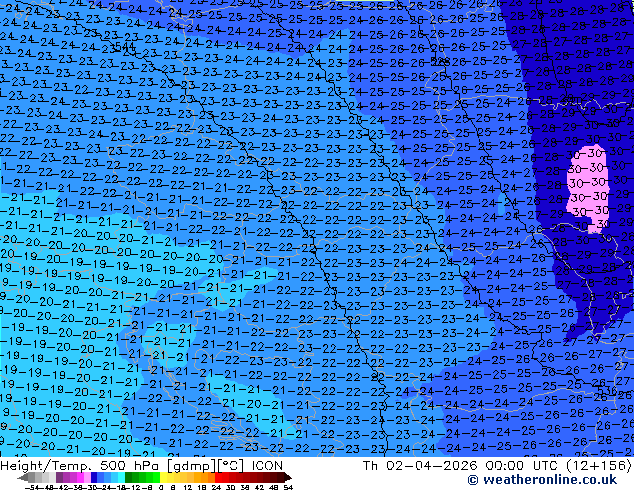
Task: Select the yellow swatch in the legend
Action: click(164, 478)
